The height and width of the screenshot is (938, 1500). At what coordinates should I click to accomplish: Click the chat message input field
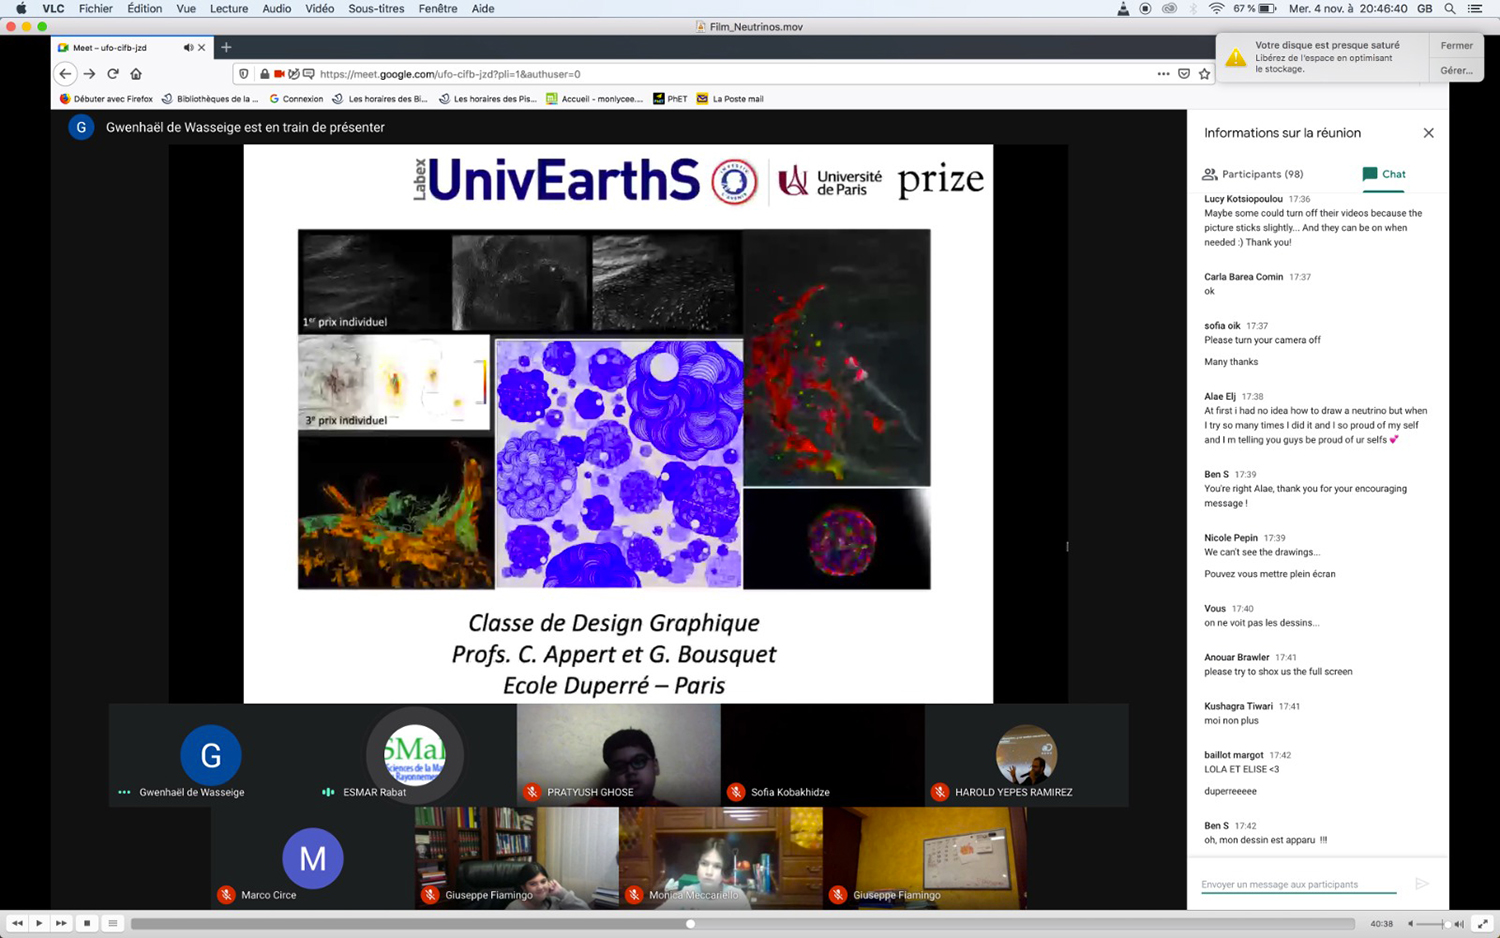1298,884
